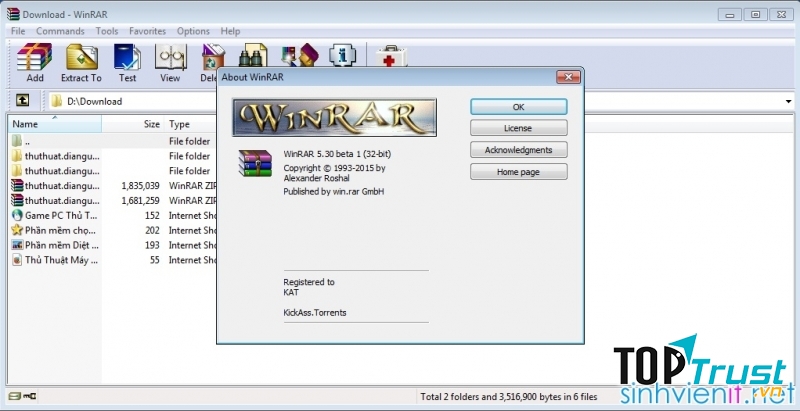Click the Add archive toolbar icon
This screenshot has width=800, height=411.
tap(35, 57)
